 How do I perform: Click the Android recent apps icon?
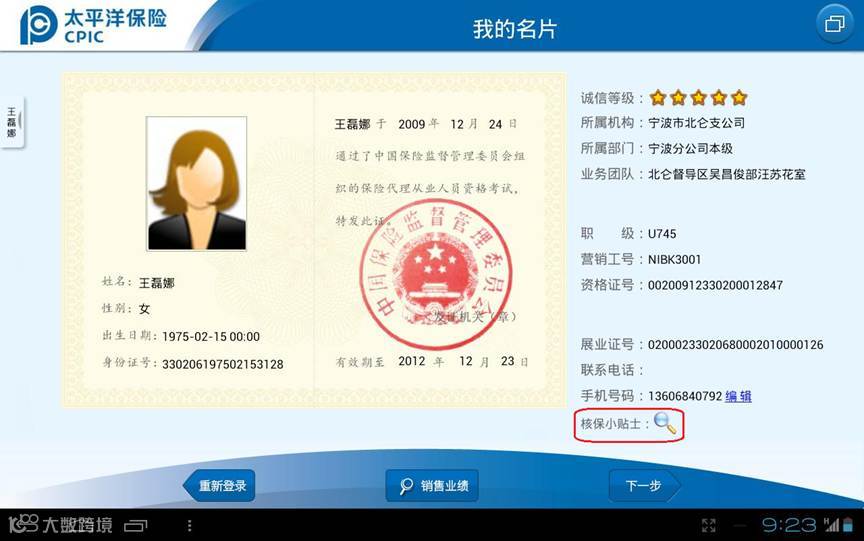(136, 526)
